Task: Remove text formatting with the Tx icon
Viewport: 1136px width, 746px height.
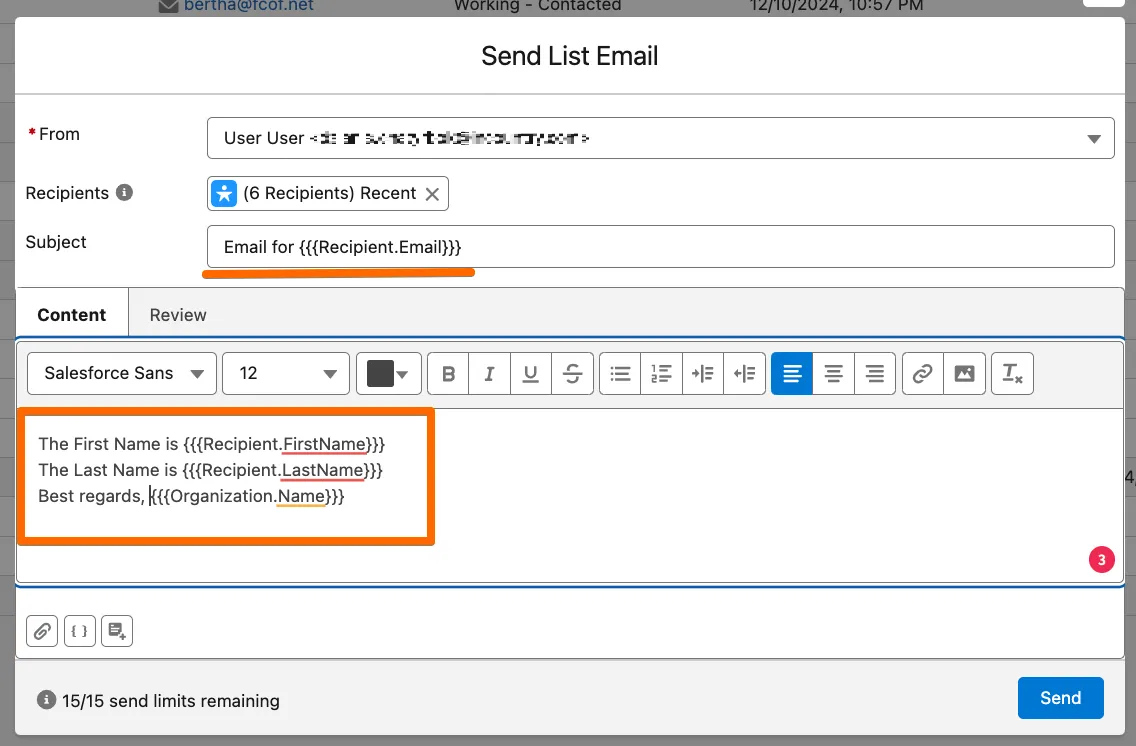Action: (1012, 374)
